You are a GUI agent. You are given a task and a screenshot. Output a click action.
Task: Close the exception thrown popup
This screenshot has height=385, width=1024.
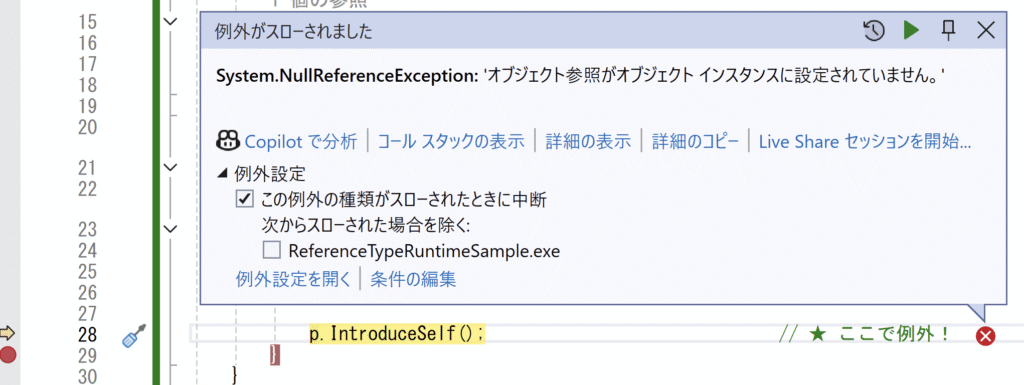click(985, 30)
